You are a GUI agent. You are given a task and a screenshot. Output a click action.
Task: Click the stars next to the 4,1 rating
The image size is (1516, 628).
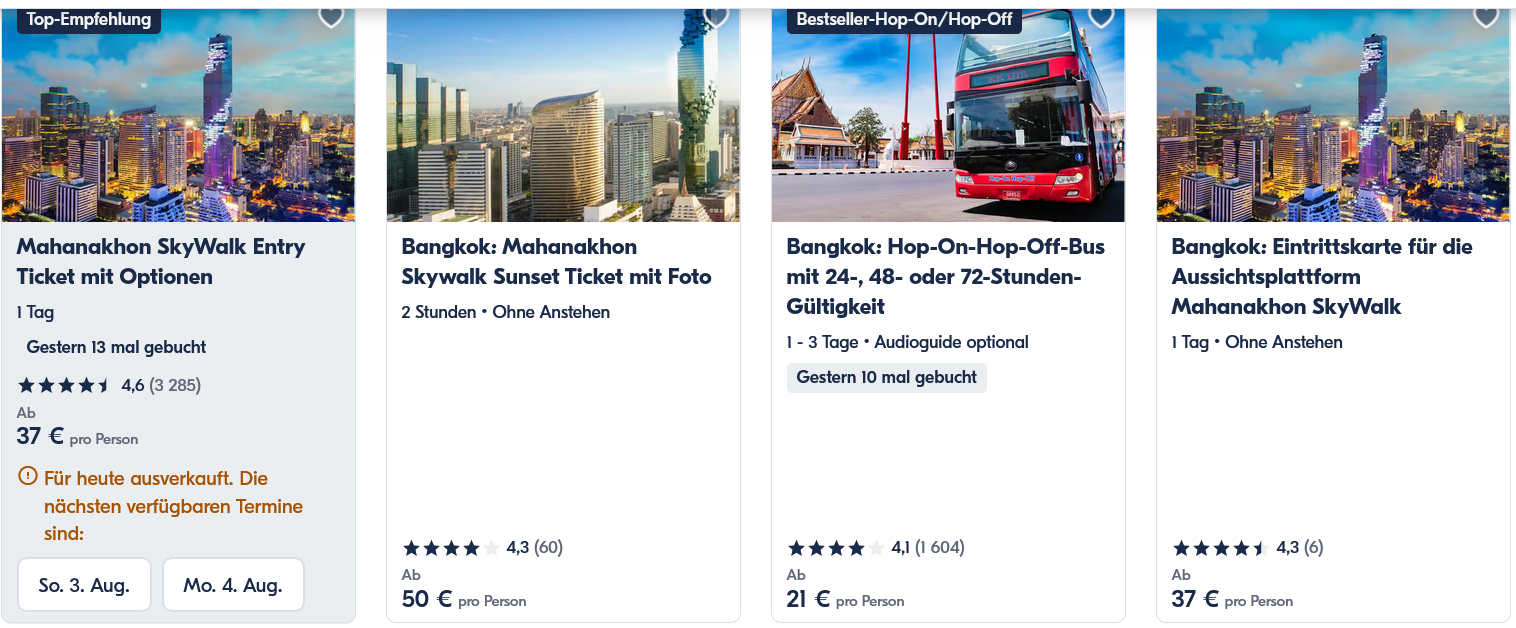[837, 547]
